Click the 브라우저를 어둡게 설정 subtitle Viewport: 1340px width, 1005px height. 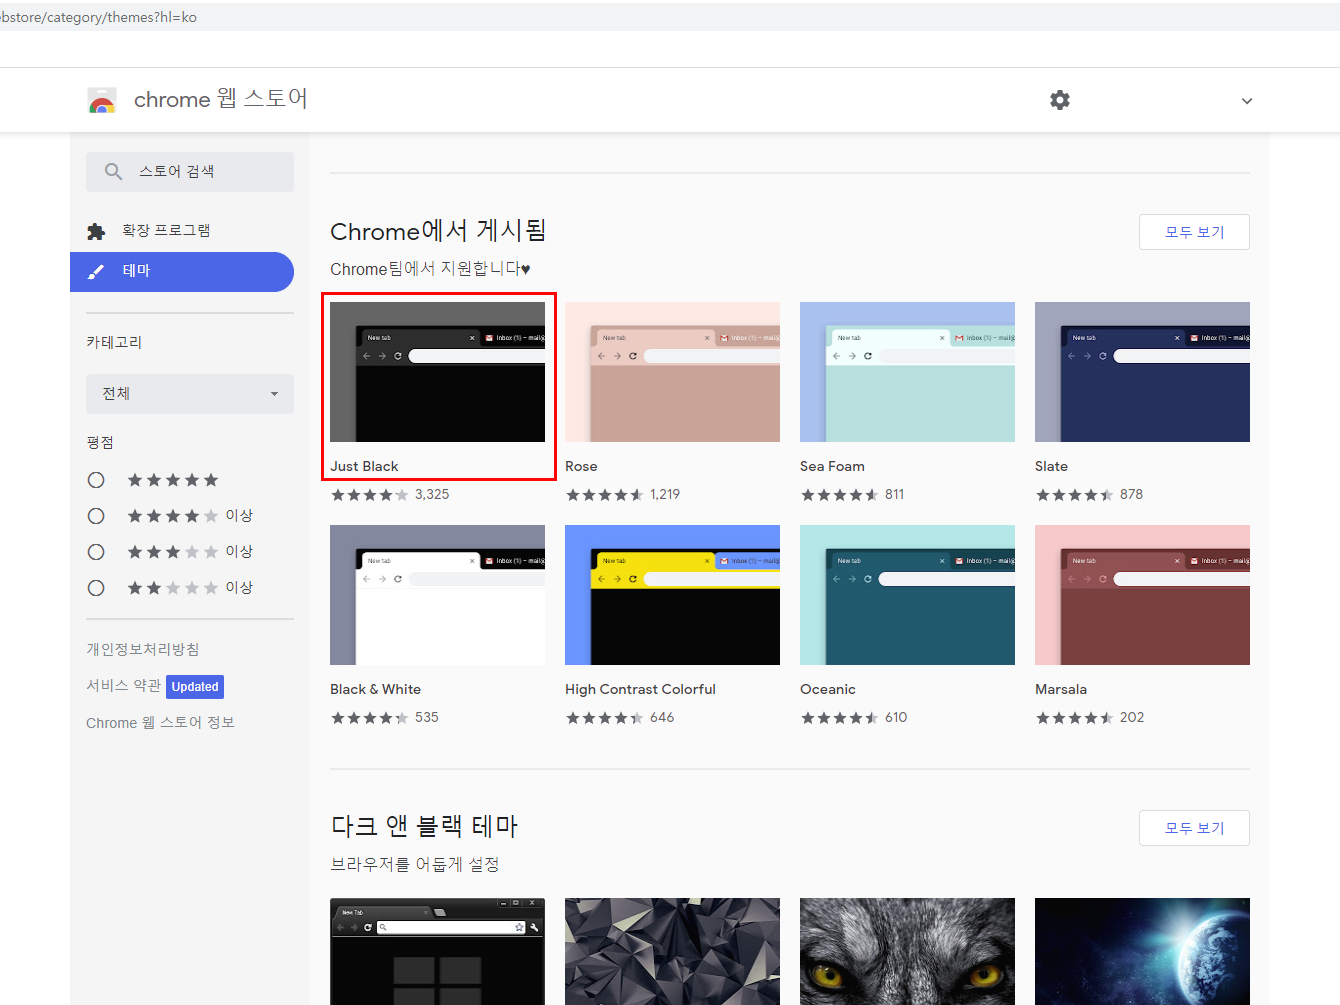(x=415, y=864)
